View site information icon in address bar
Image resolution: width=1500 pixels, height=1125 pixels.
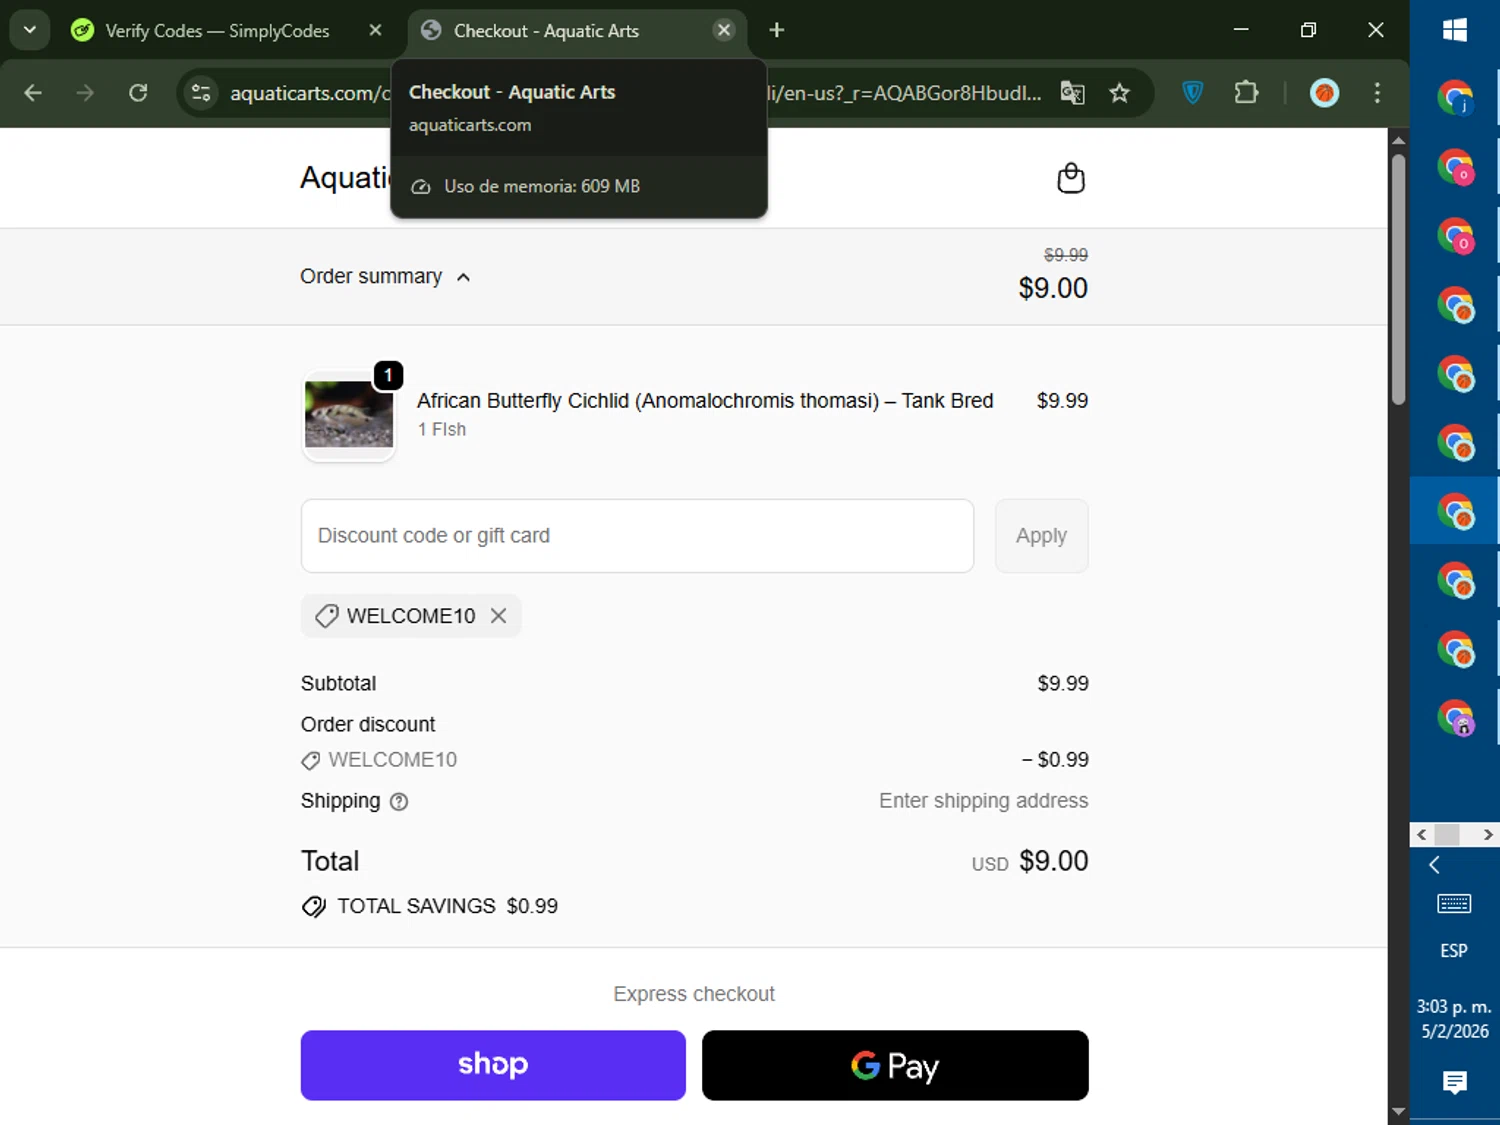point(201,93)
